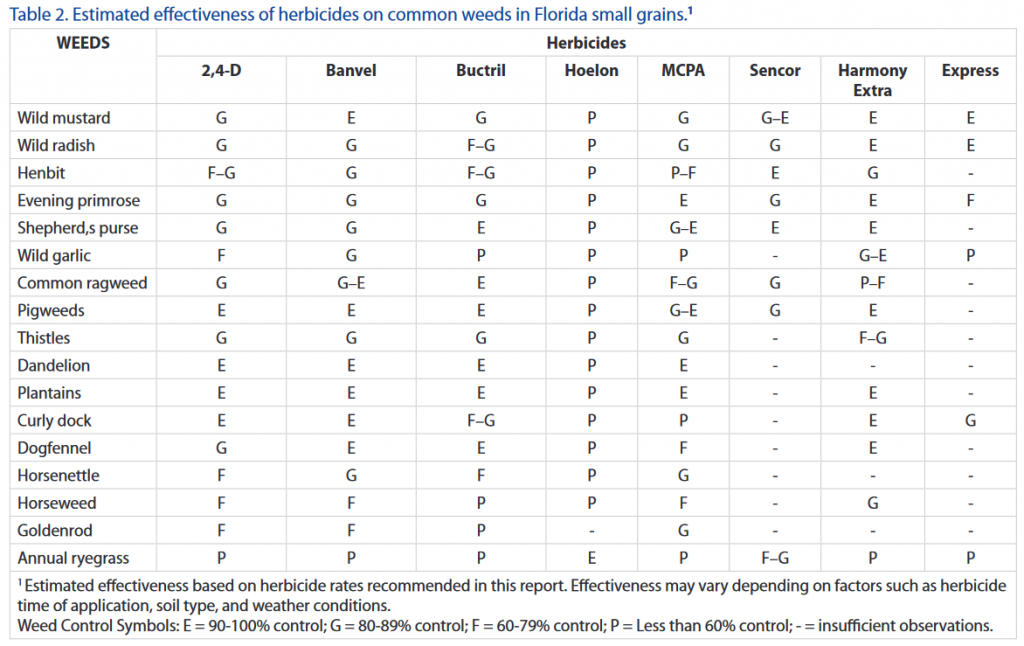Click the Weed Control Symbols legend line

tap(505, 626)
